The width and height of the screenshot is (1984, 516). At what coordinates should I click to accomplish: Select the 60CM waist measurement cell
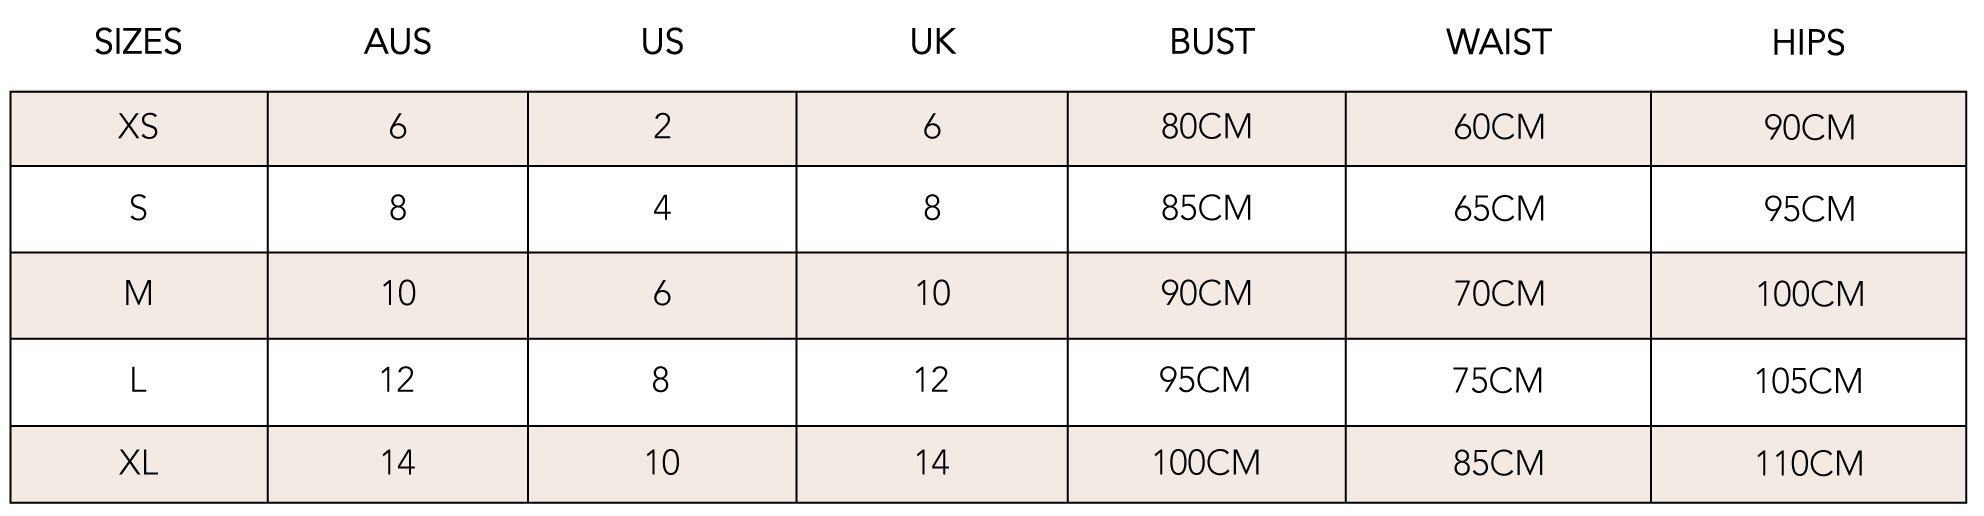point(1498,127)
